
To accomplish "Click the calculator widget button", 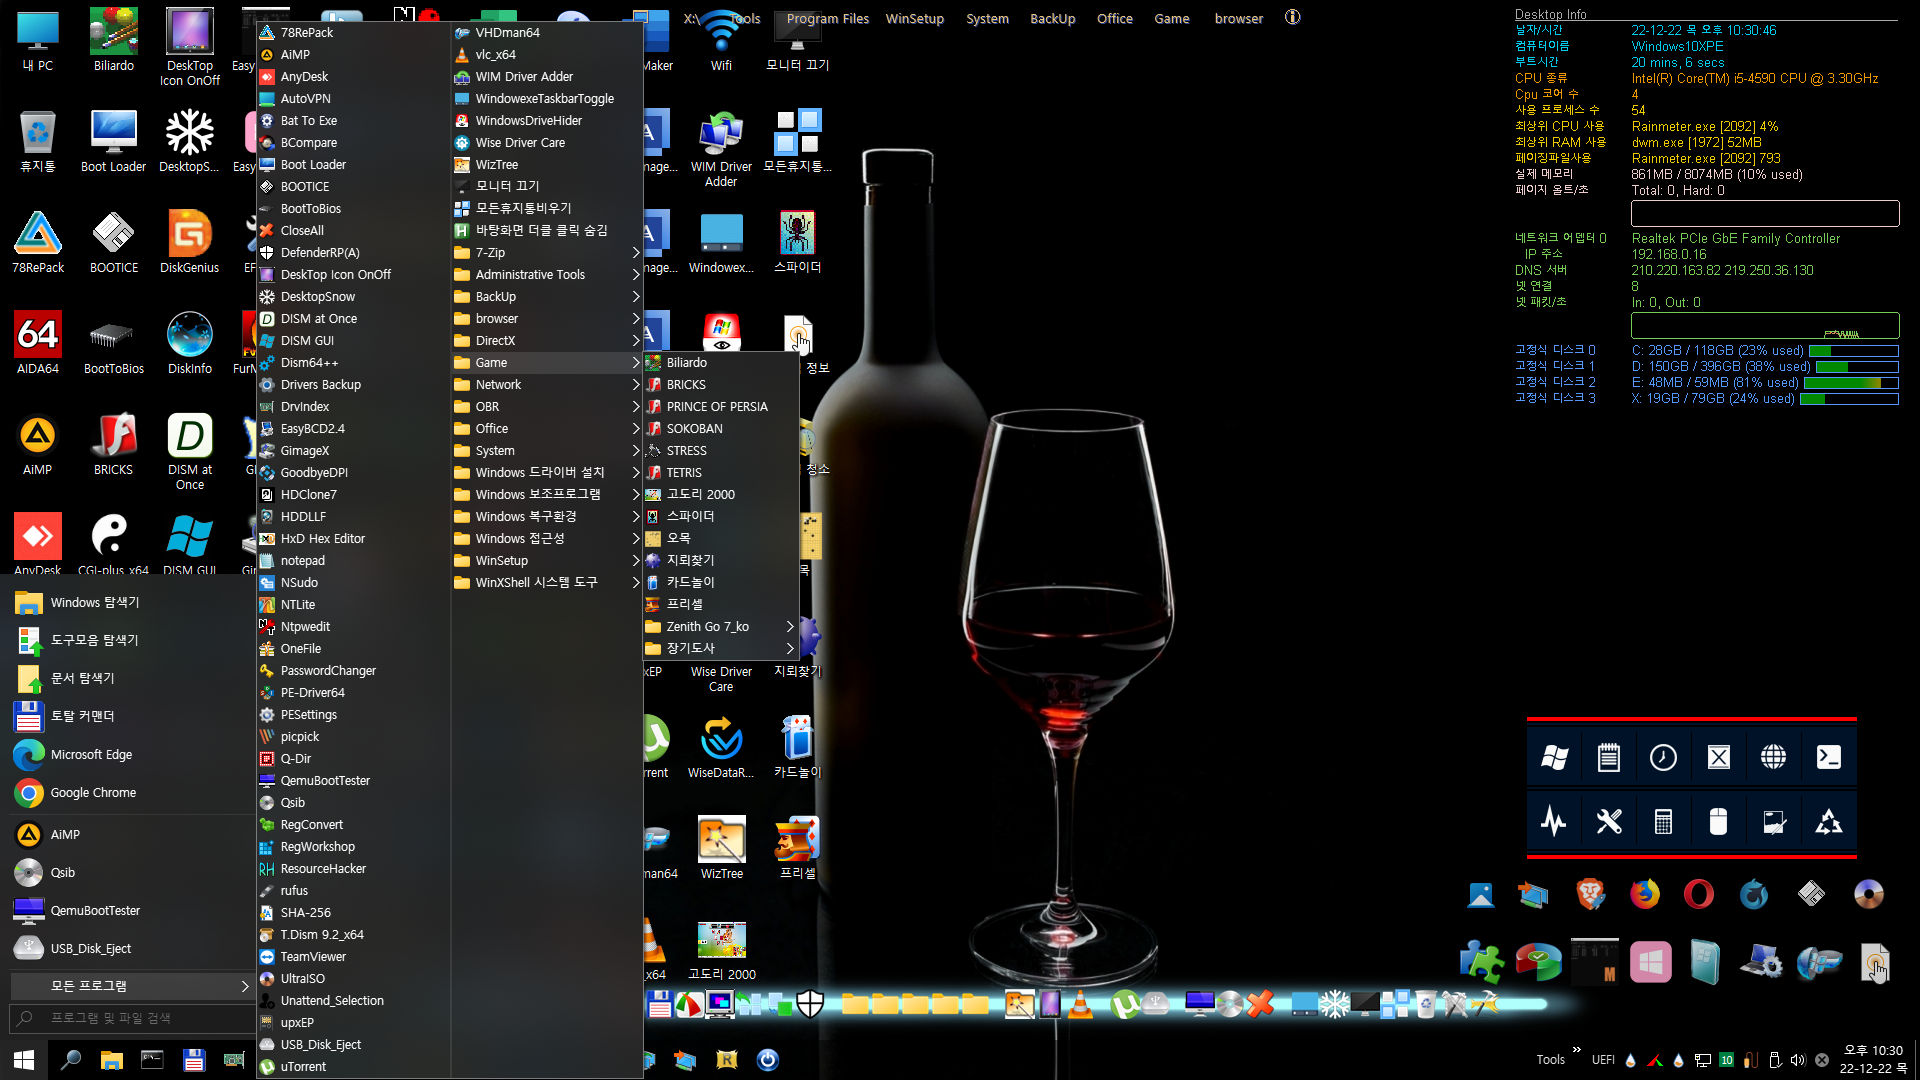I will pos(1663,822).
